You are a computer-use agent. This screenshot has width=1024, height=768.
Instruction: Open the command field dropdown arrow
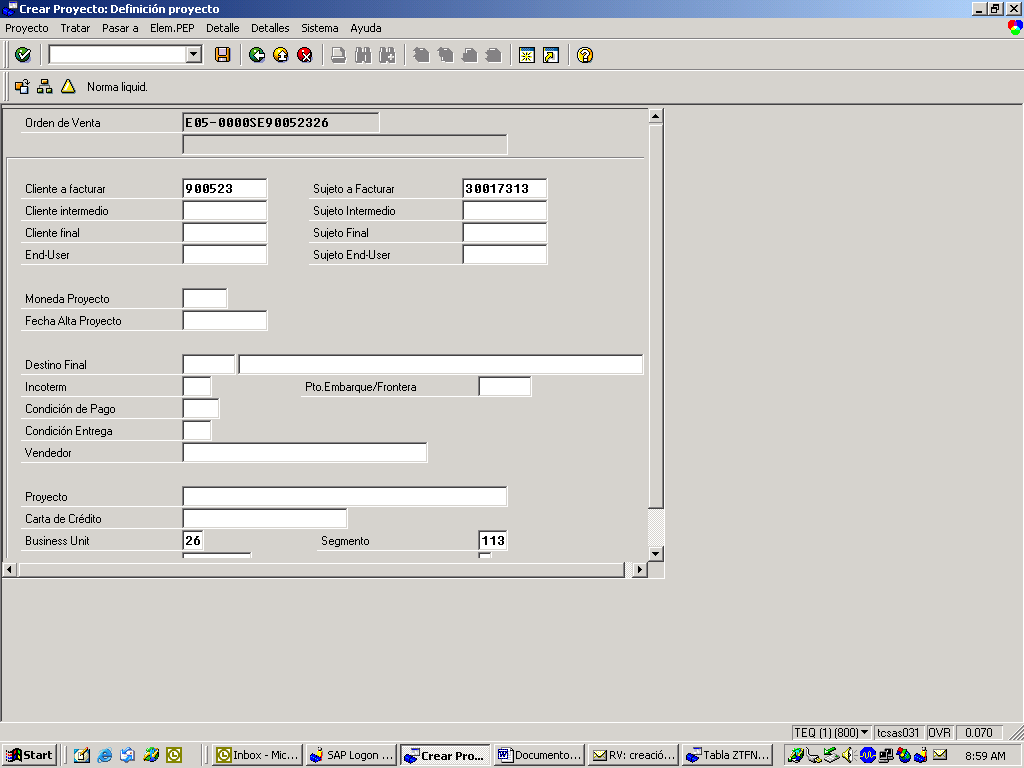pyautogui.click(x=194, y=55)
